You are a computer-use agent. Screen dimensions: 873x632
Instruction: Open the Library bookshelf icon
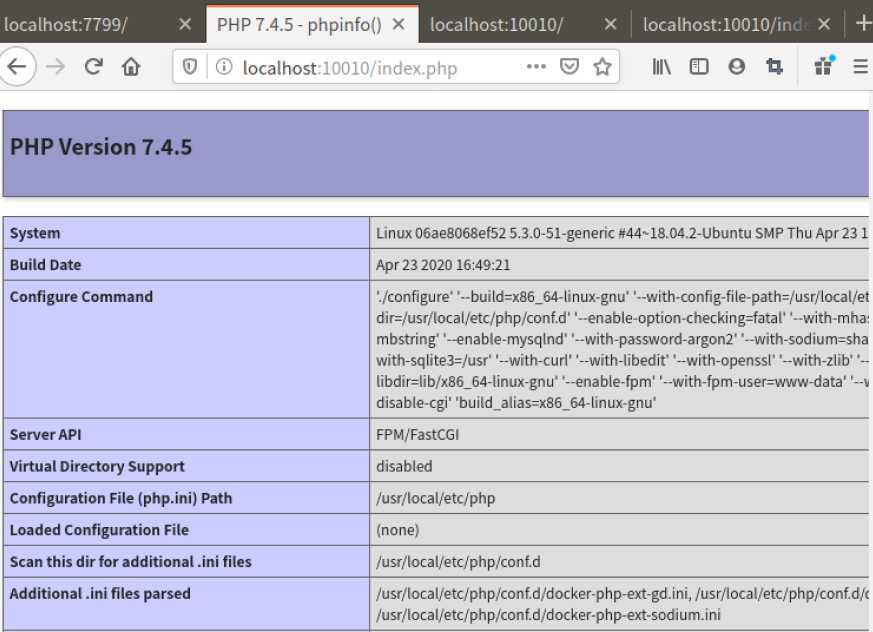[661, 67]
